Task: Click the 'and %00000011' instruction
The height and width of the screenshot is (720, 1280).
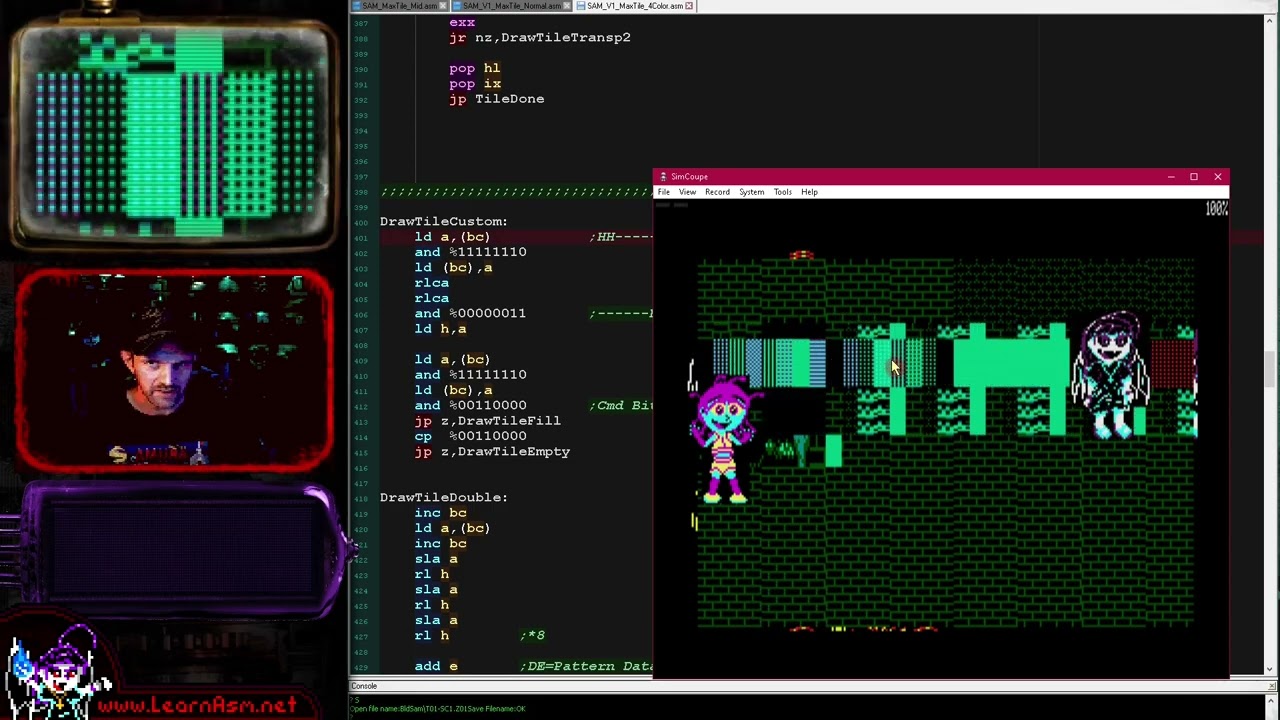Action: coord(470,313)
